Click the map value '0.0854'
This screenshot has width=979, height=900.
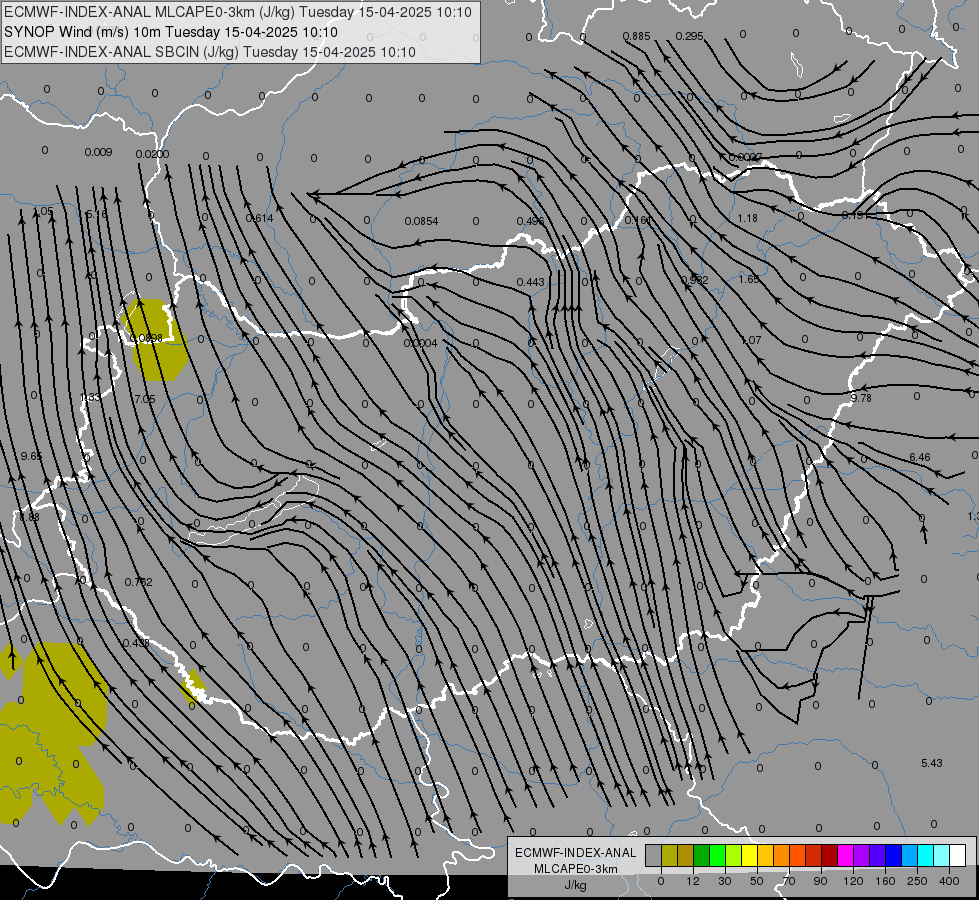pos(421,221)
